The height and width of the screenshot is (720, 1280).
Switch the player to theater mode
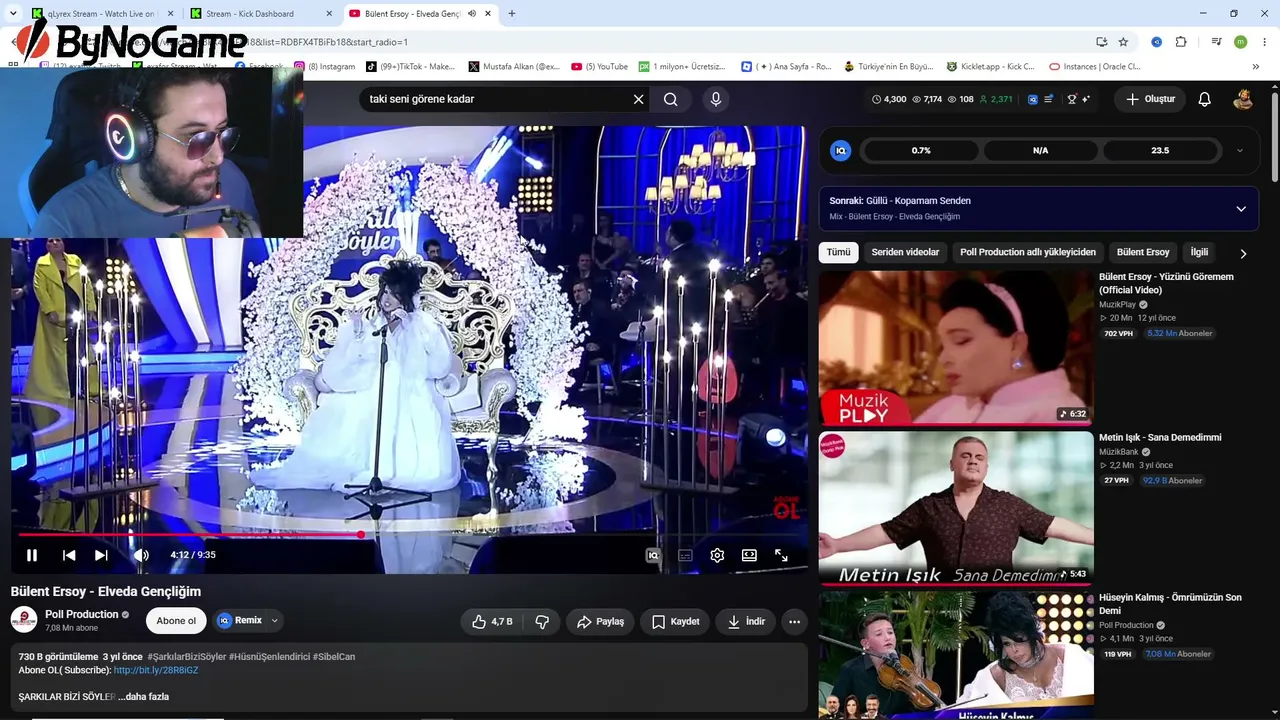(x=749, y=555)
